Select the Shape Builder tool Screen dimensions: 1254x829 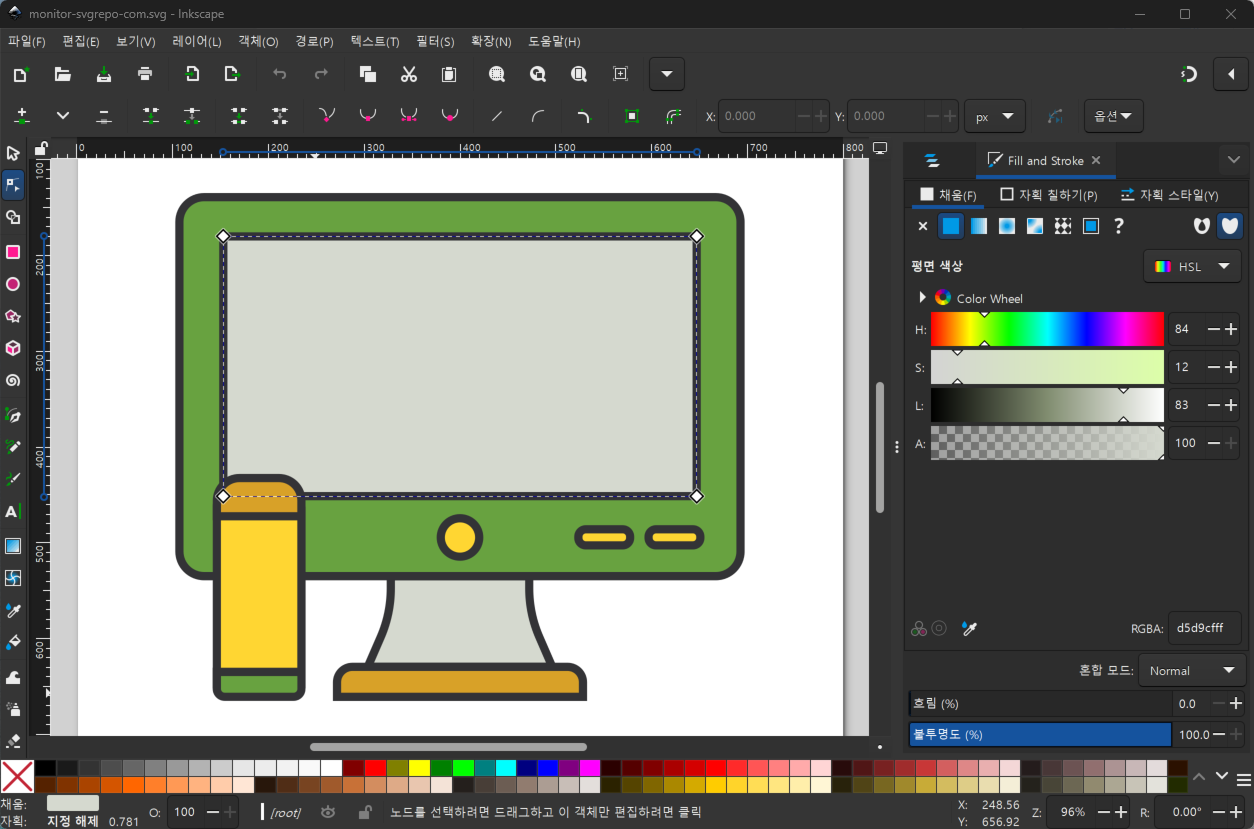pos(13,217)
